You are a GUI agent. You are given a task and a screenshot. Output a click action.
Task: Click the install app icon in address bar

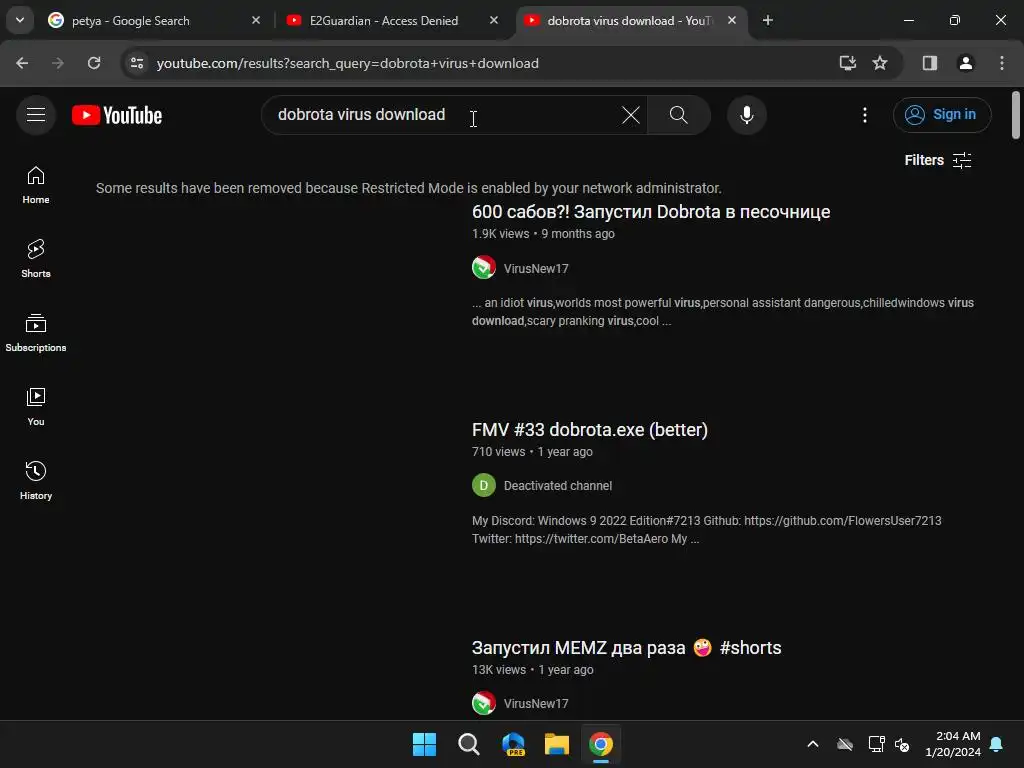coord(848,63)
